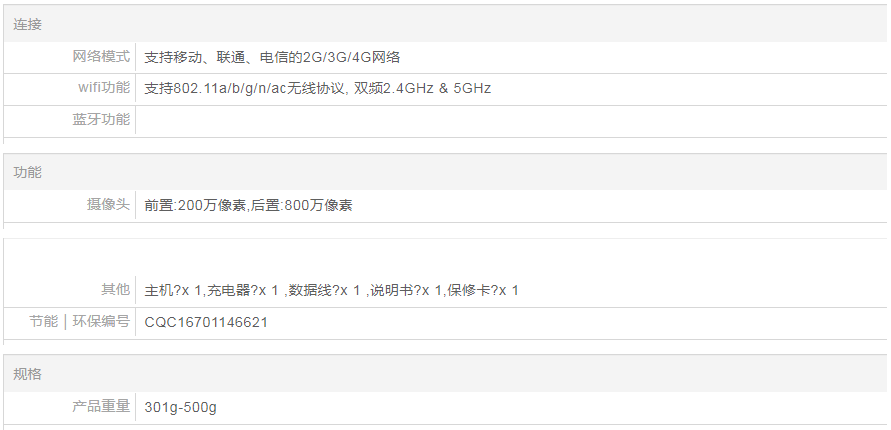Select the wifi功能 row label

104,88
